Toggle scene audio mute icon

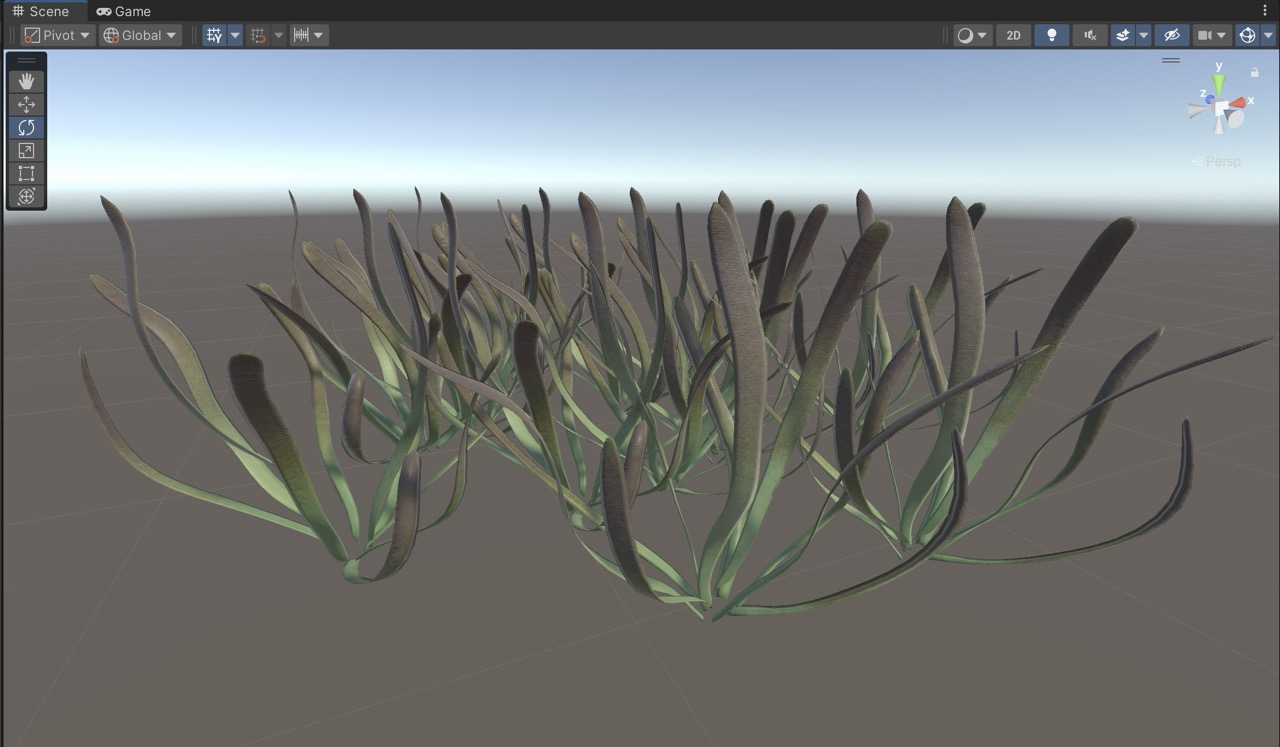coord(1090,35)
